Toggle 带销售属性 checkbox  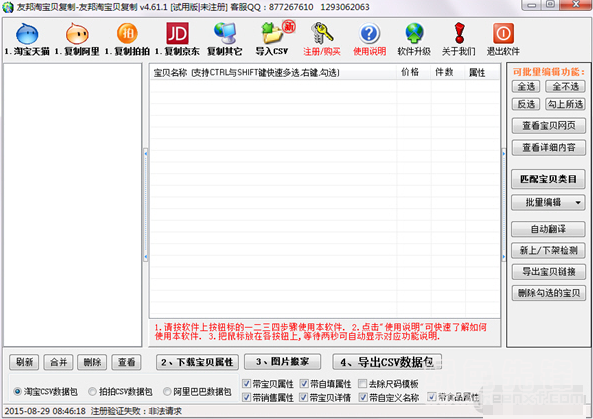click(246, 397)
